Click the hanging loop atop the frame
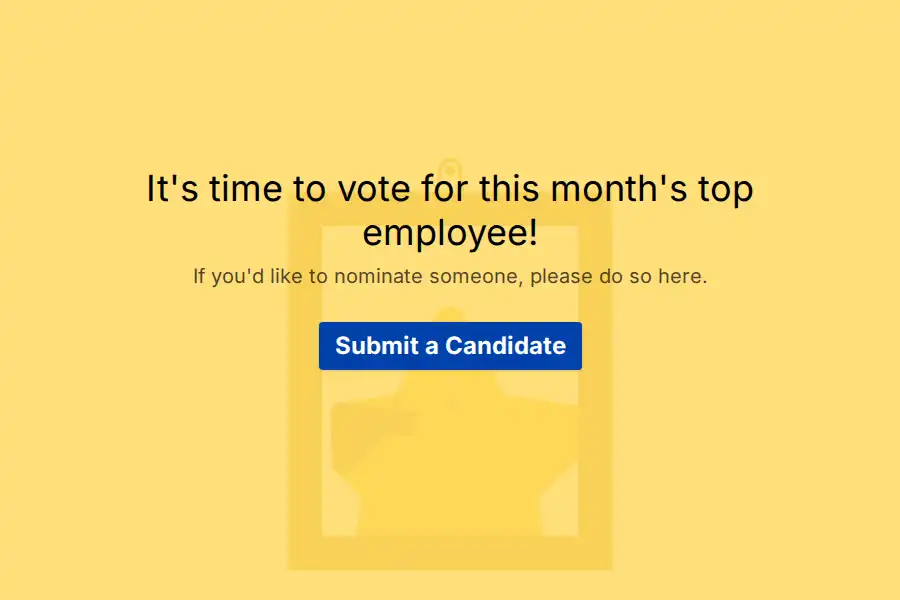900x600 pixels. (x=450, y=168)
